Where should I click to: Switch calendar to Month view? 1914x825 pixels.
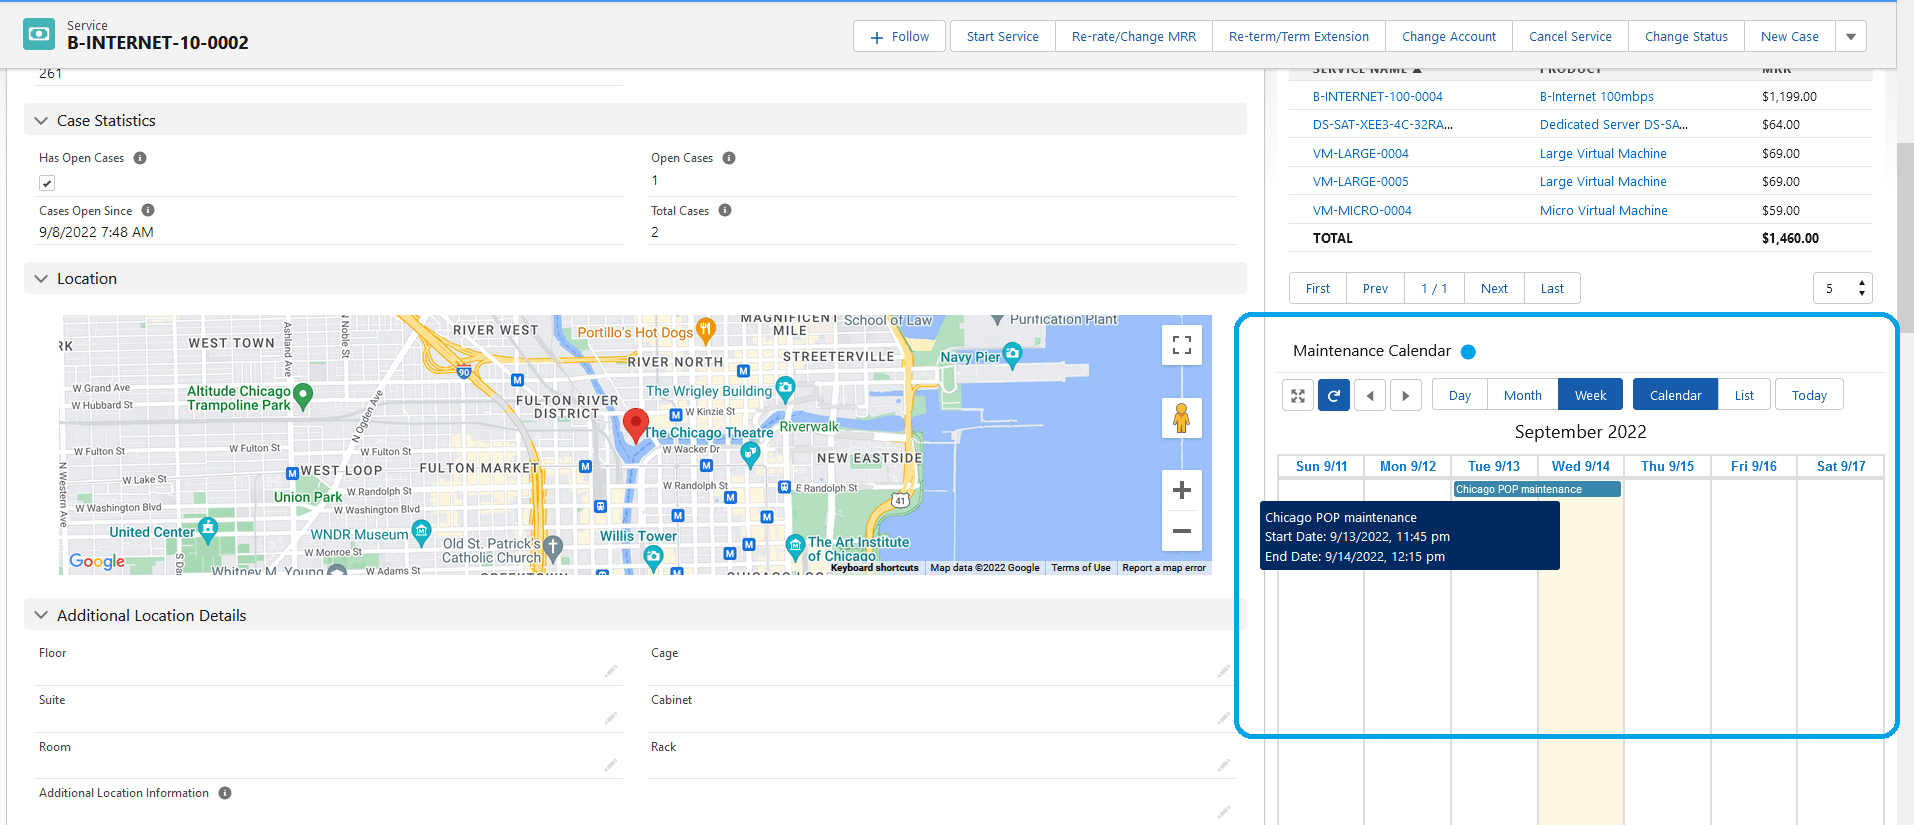[1523, 395]
